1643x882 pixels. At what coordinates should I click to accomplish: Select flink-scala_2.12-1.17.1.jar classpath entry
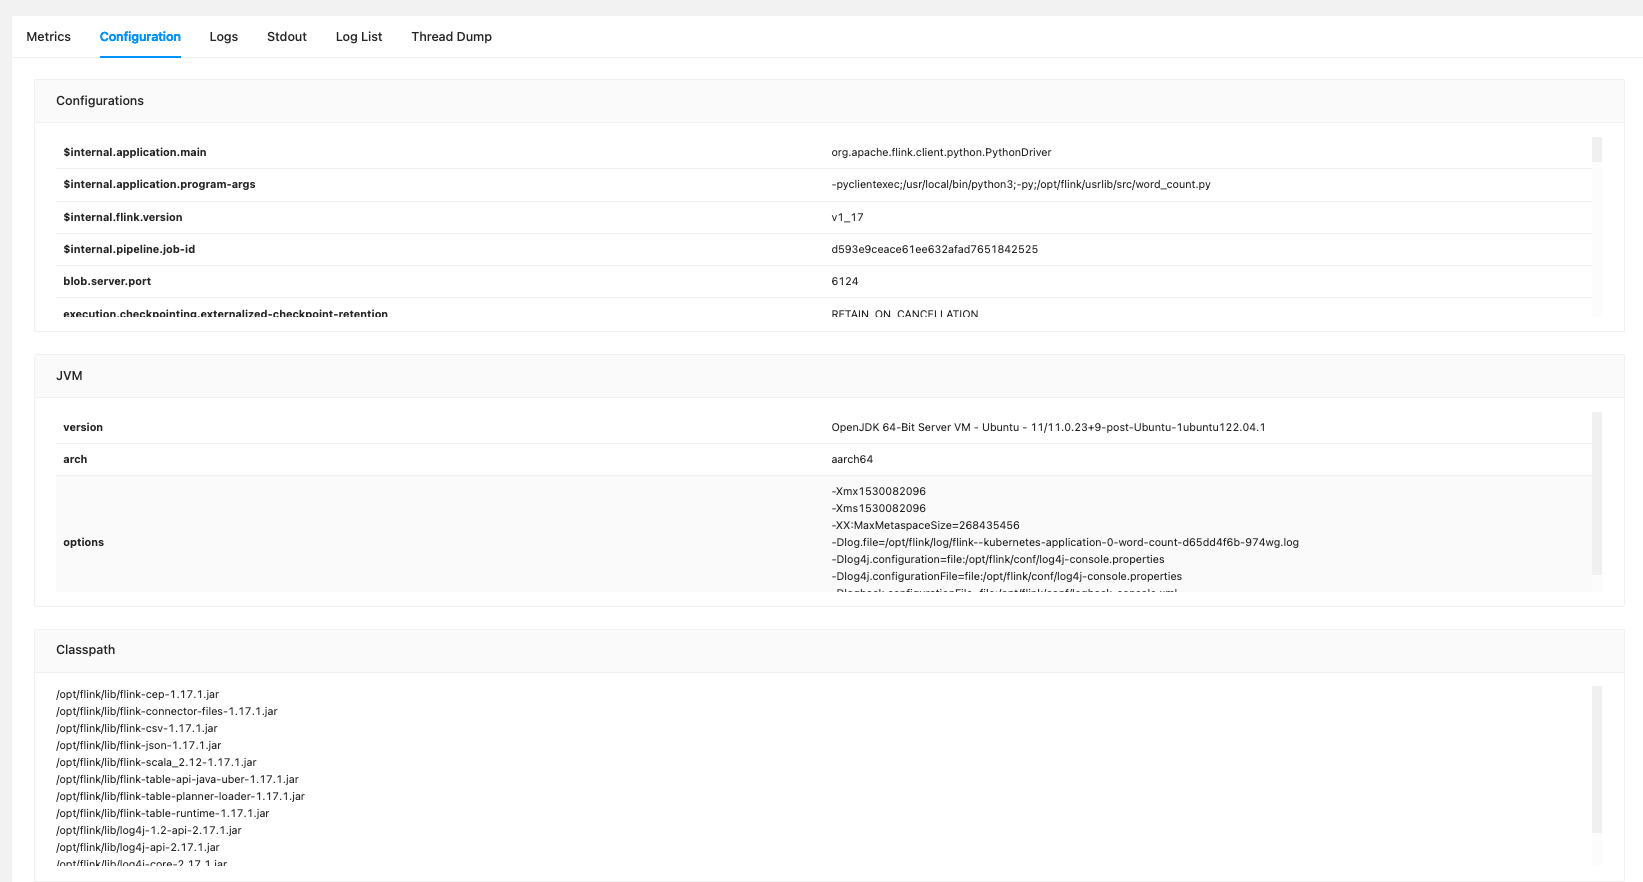(156, 762)
